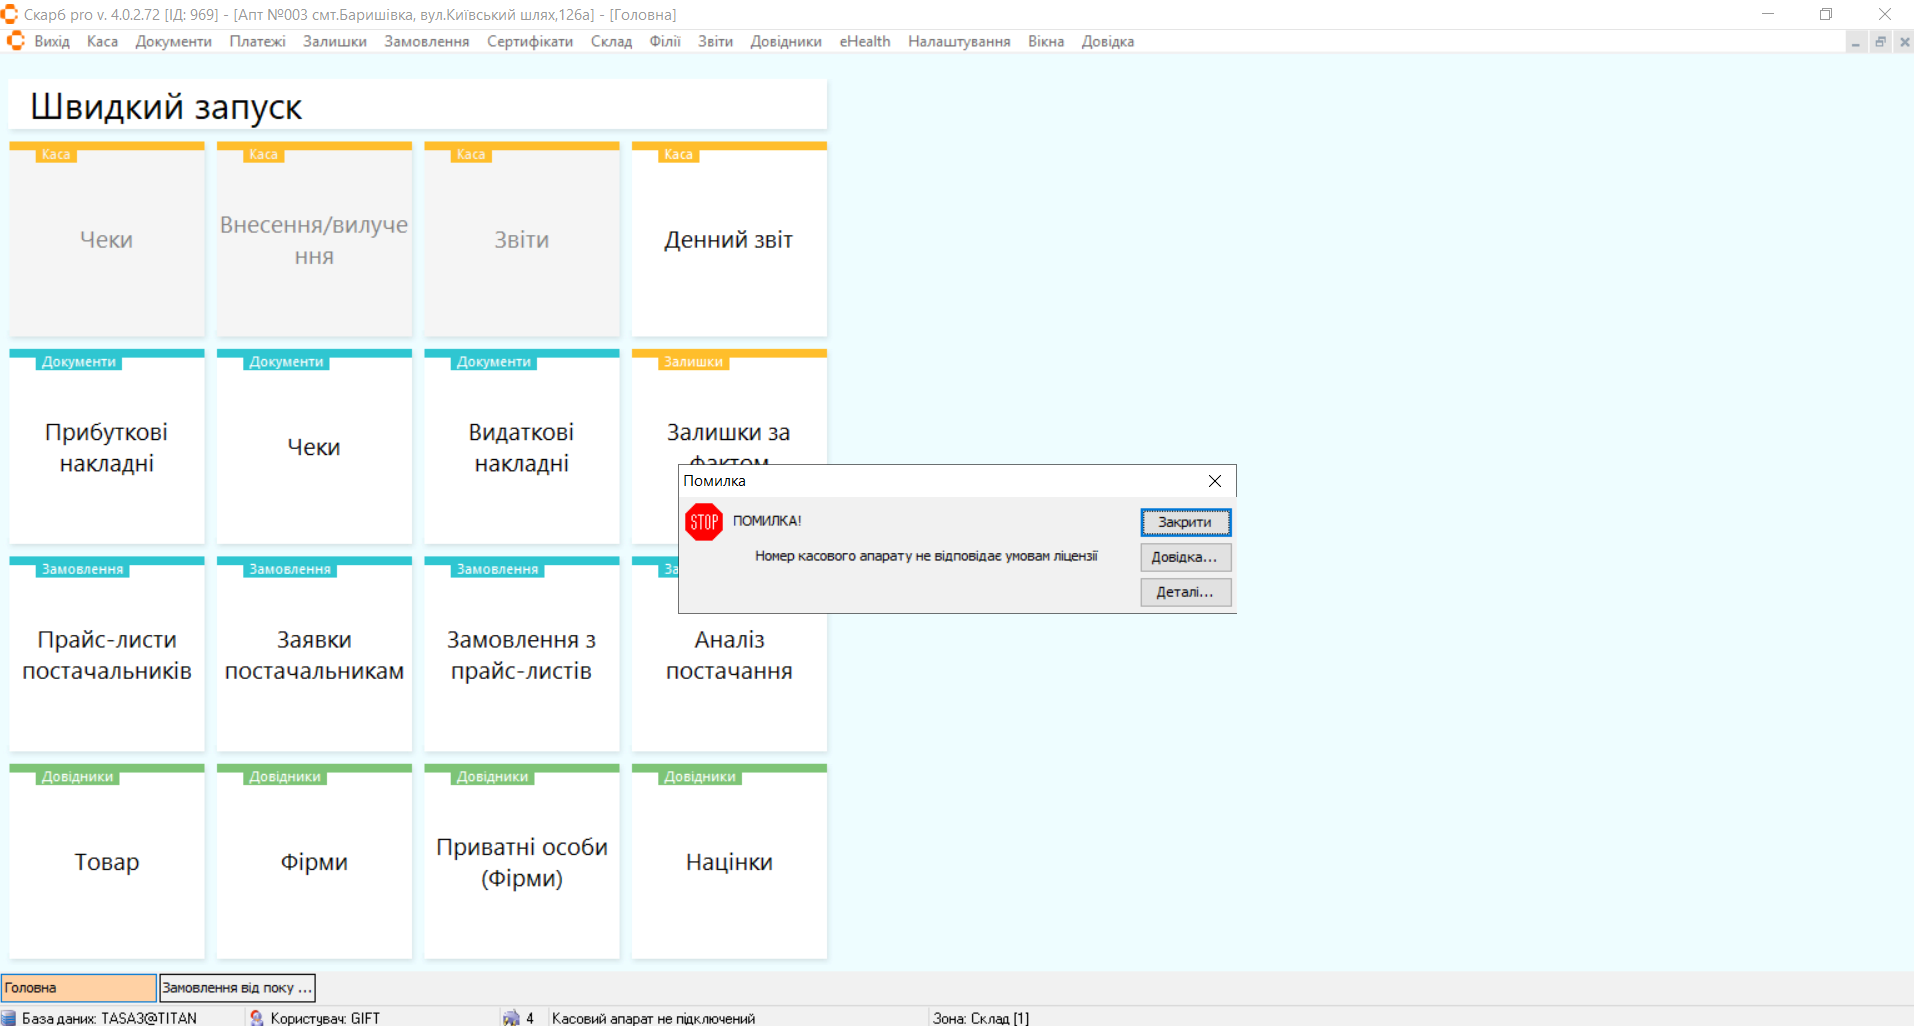Screen dimensions: 1914x1026
Task: Switch to Замовлення від поку… tab
Action: (237, 988)
